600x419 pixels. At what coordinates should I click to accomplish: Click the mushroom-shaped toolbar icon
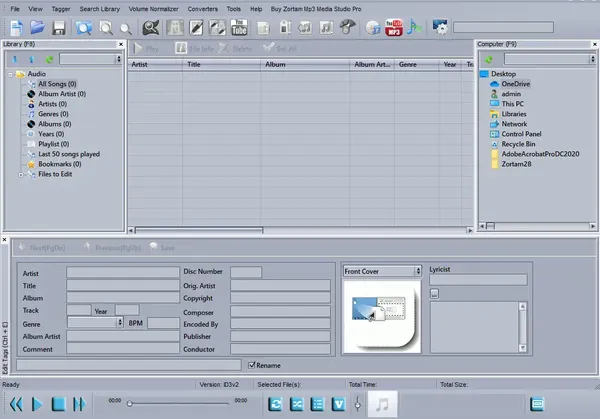pyautogui.click(x=347, y=27)
